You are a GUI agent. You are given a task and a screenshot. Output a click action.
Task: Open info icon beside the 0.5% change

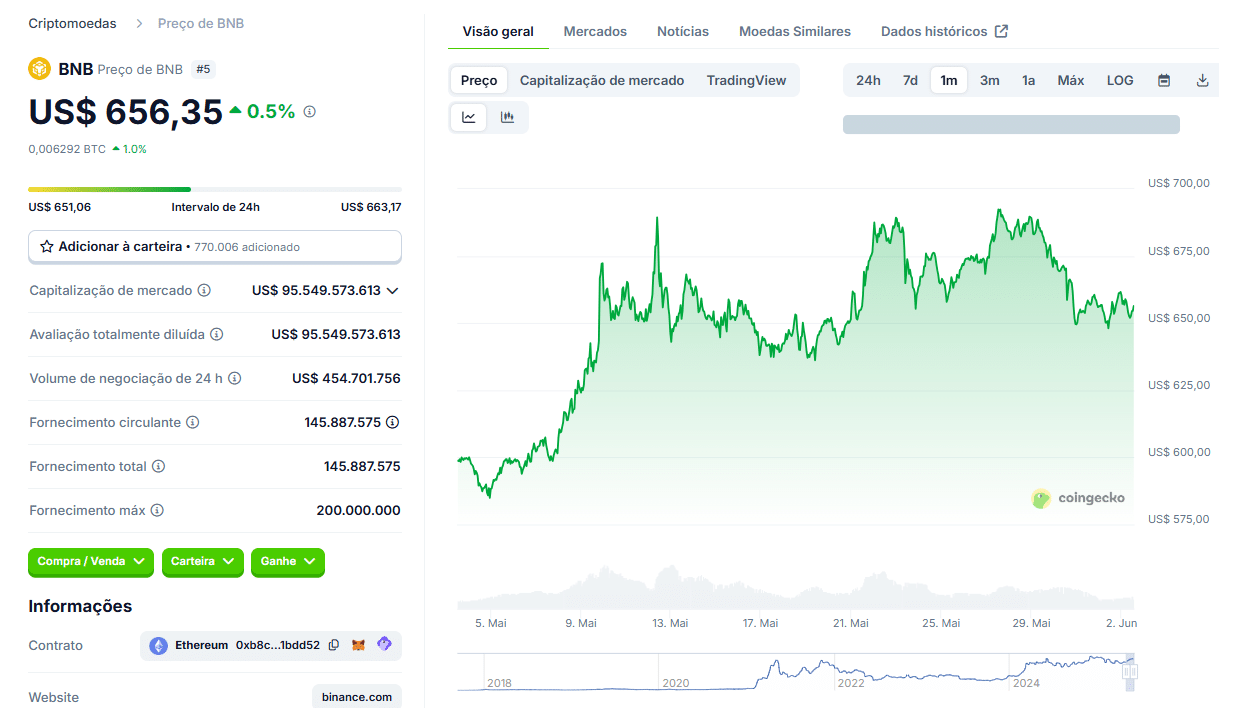pyautogui.click(x=310, y=112)
